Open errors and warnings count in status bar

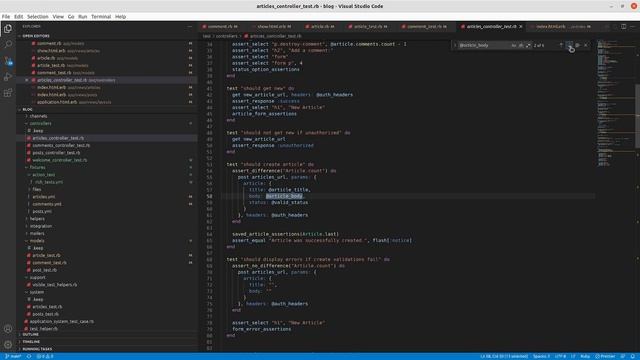[45, 356]
